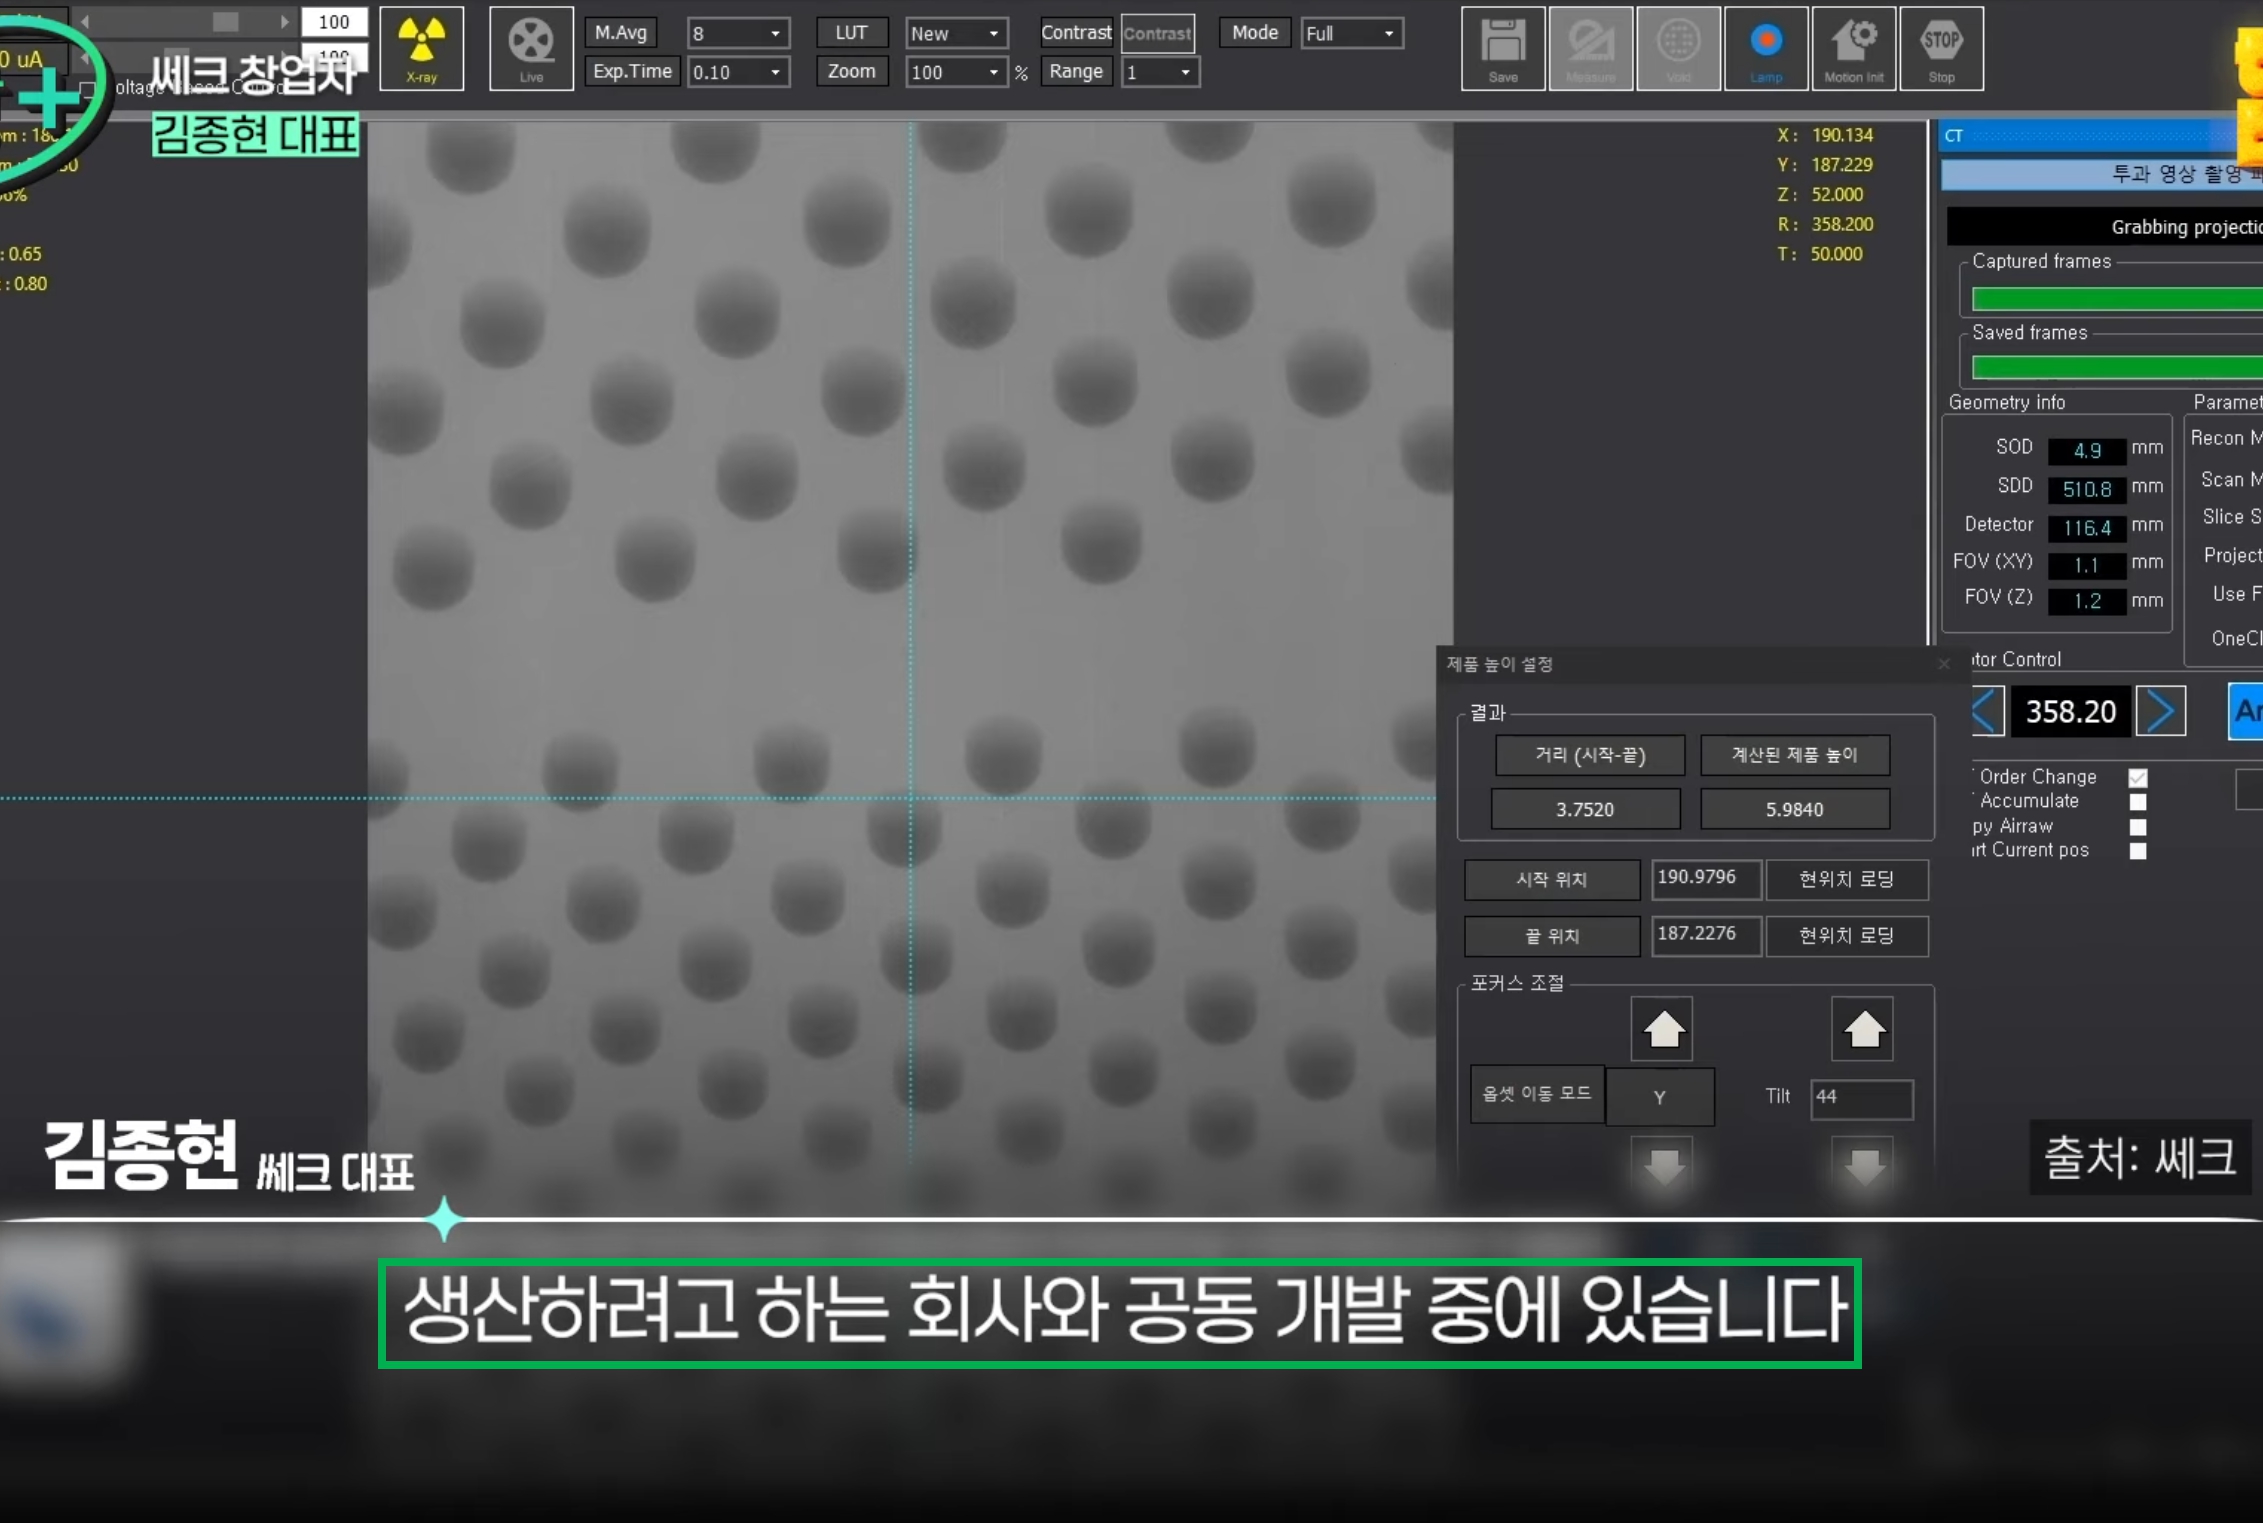Click the Tilt input field showing 44
This screenshot has width=2263, height=1523.
(x=1861, y=1097)
